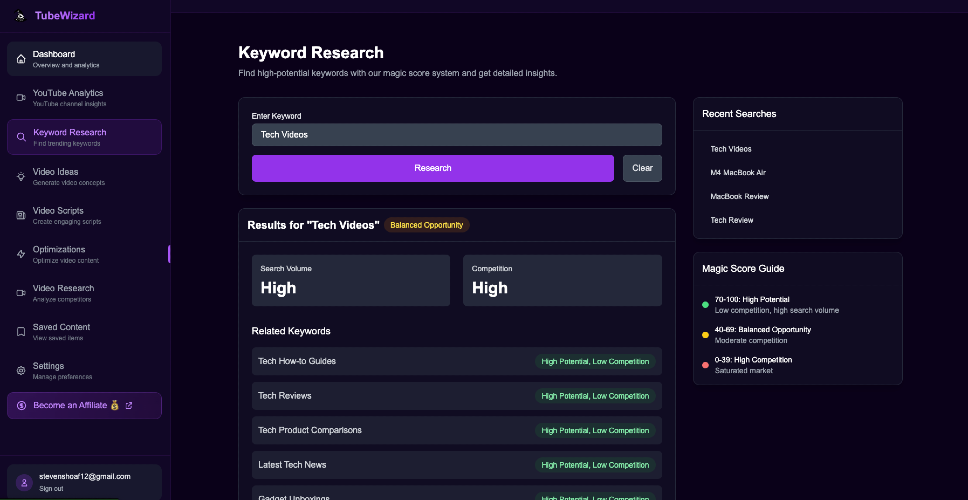Go to Video Research page
The height and width of the screenshot is (500, 968).
[x=85, y=293]
